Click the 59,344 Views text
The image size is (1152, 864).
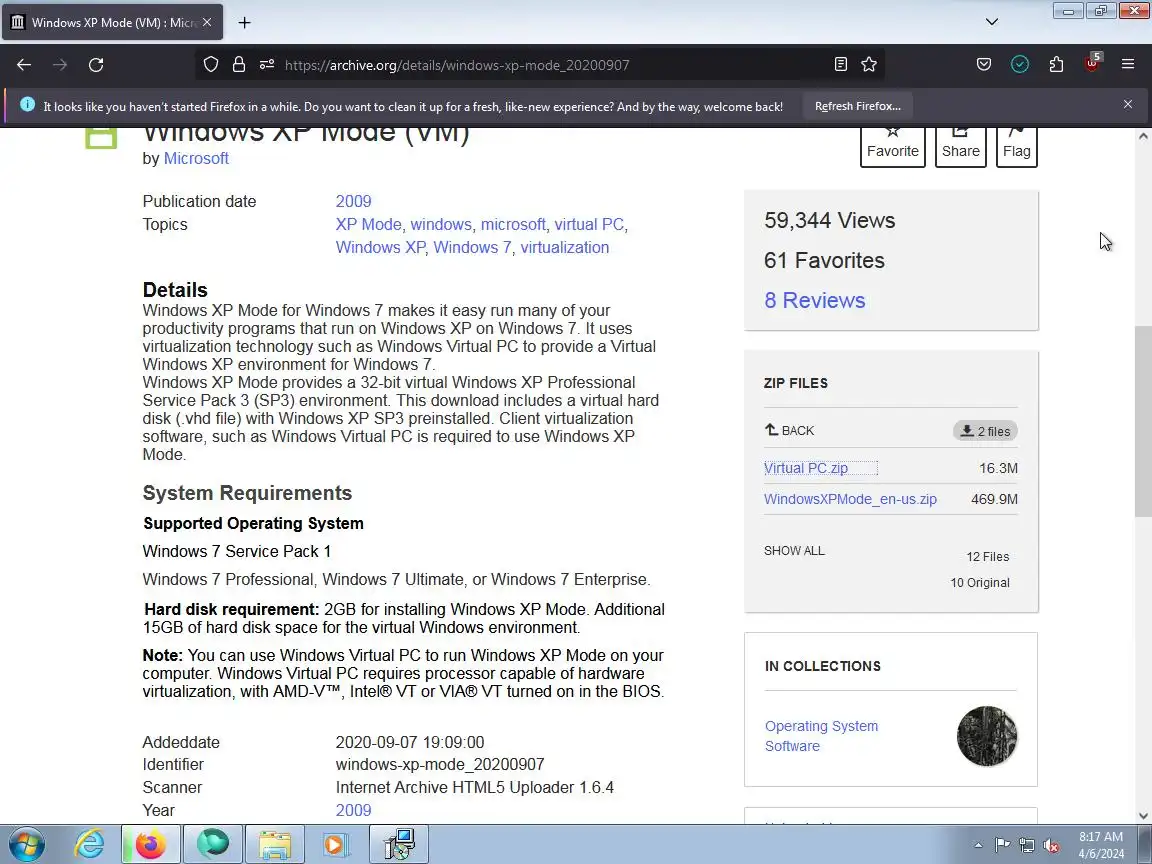coord(829,220)
